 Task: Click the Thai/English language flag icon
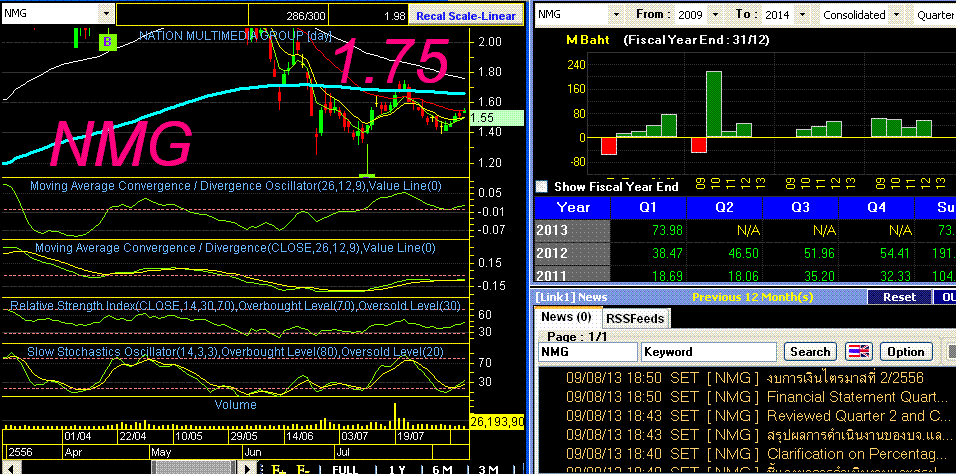tap(859, 351)
